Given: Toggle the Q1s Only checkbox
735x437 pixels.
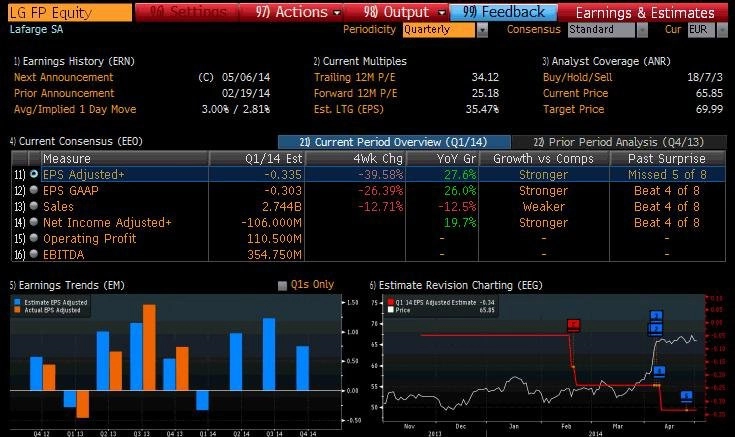Looking at the screenshot, I should tap(282, 286).
